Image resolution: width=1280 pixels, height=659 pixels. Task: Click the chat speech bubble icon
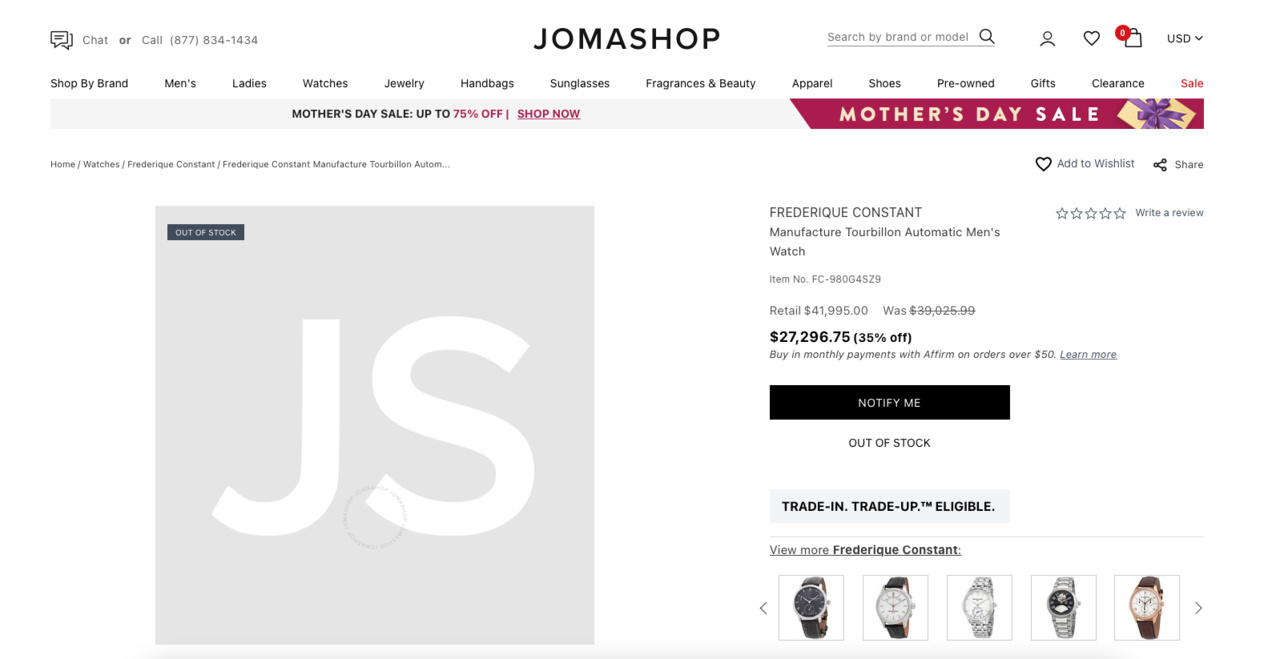coord(61,40)
